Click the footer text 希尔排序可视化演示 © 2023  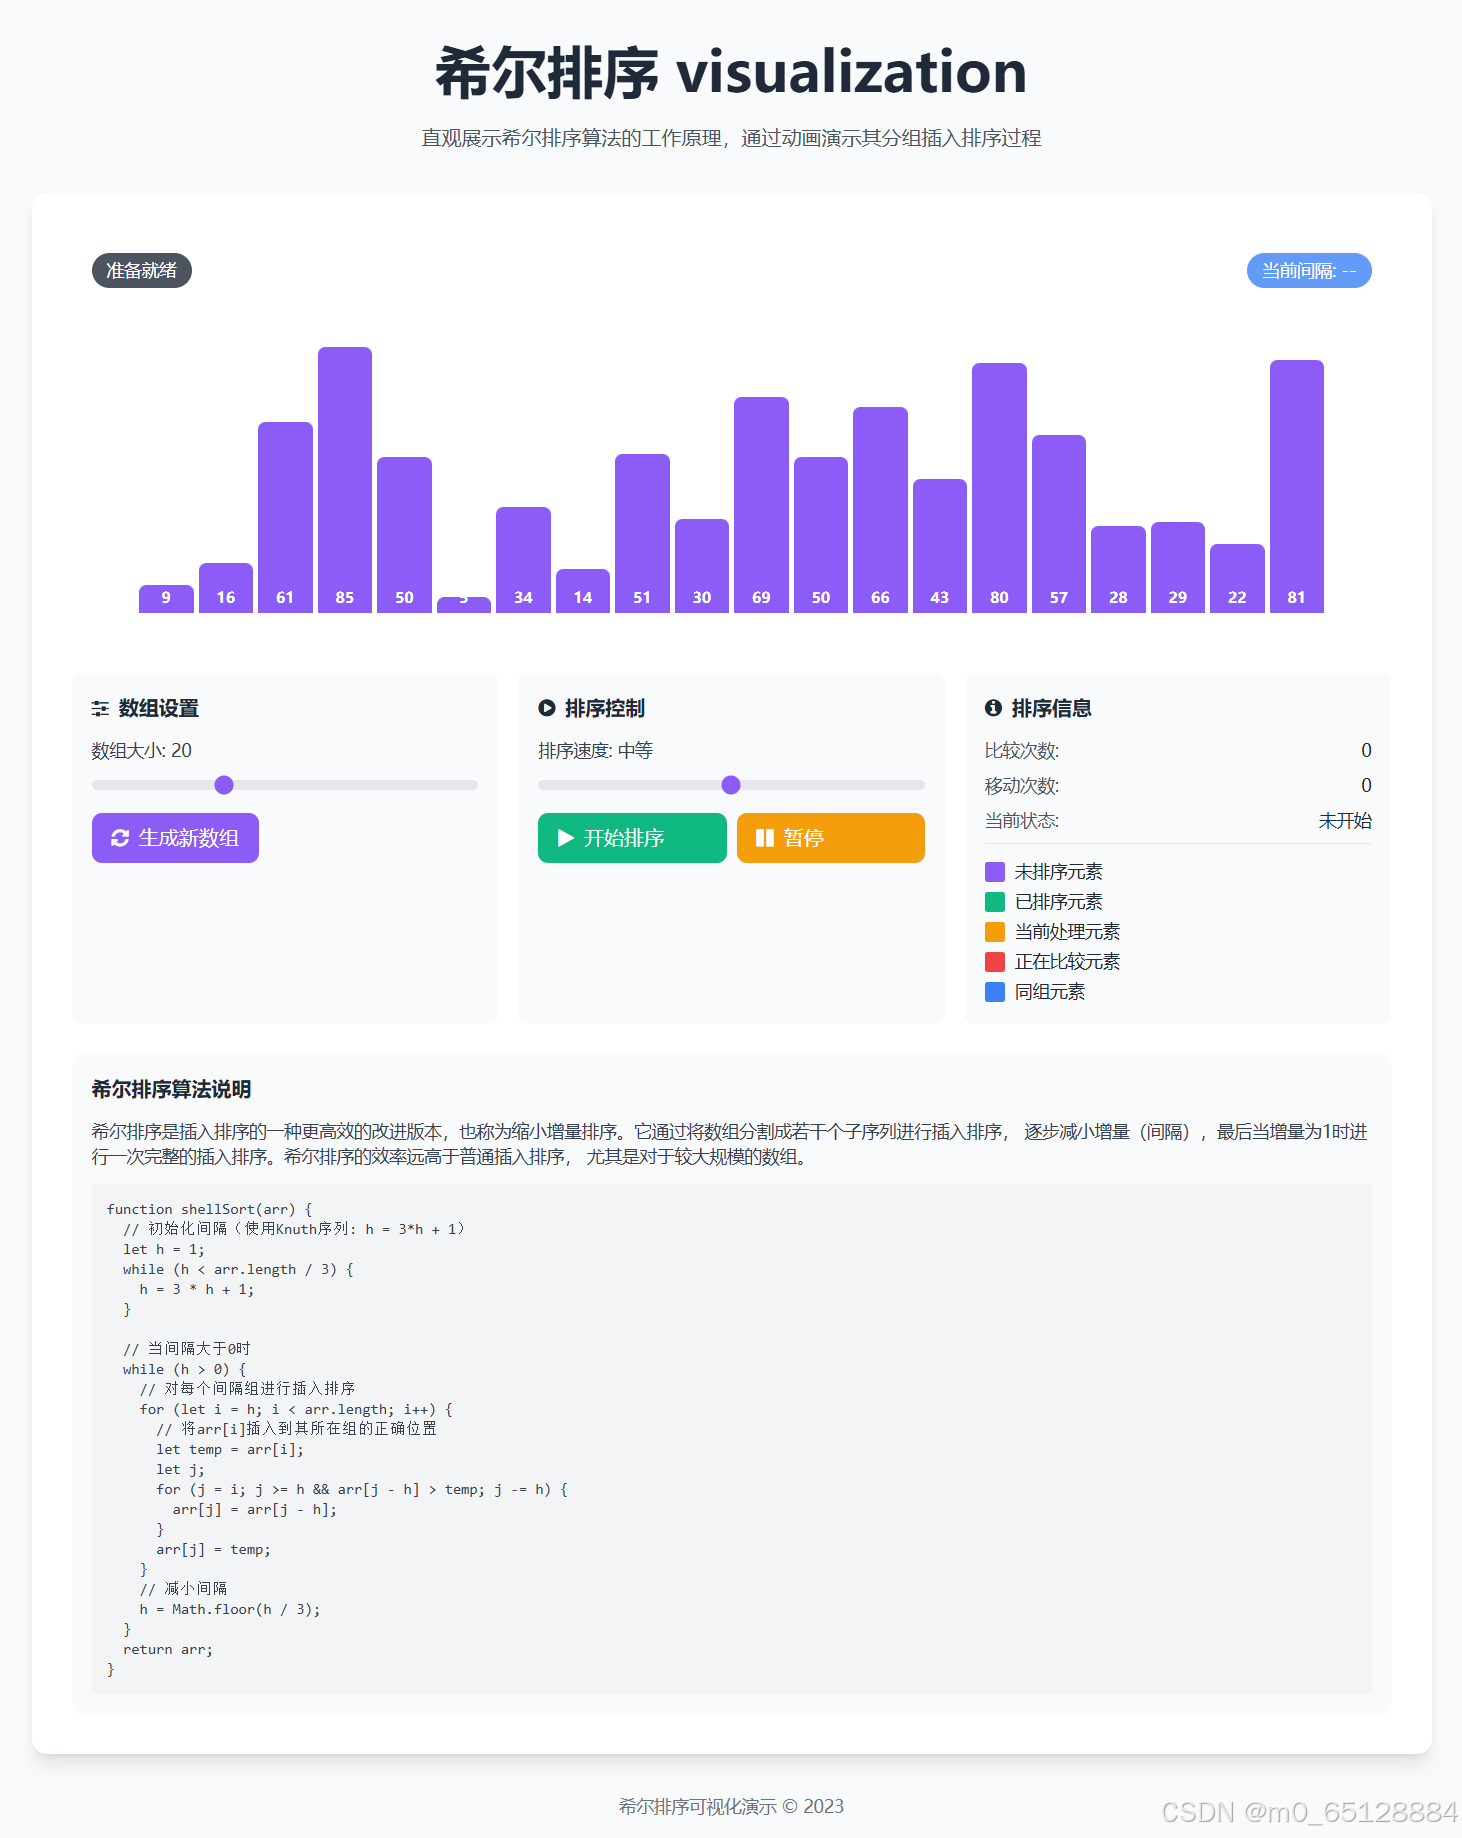tap(731, 1806)
